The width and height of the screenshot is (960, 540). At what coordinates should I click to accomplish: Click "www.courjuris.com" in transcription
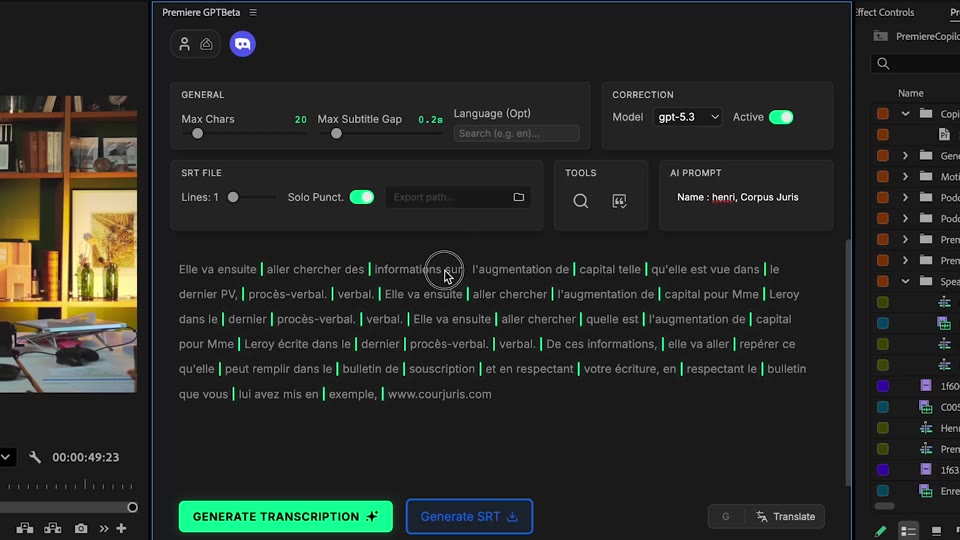[x=440, y=394]
